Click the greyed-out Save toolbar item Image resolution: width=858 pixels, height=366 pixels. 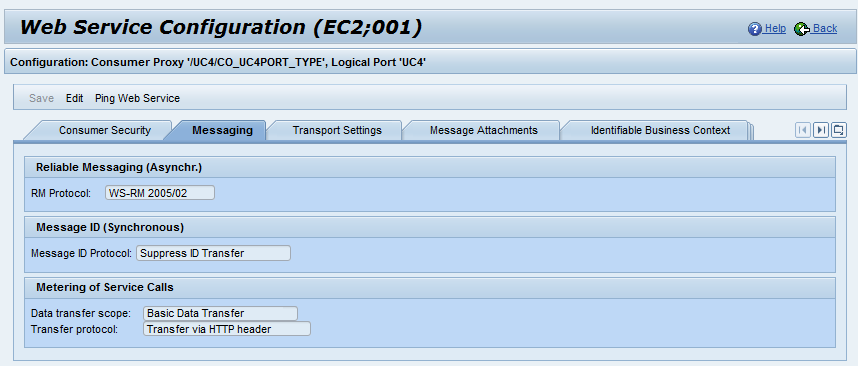pyautogui.click(x=41, y=98)
